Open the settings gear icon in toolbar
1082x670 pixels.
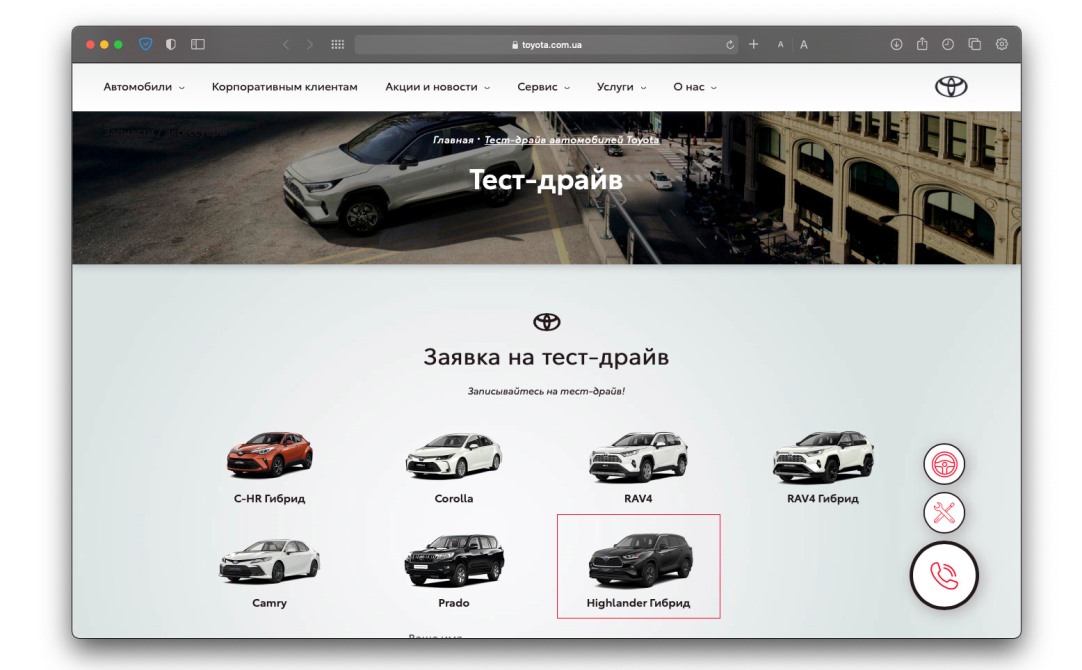point(1002,44)
